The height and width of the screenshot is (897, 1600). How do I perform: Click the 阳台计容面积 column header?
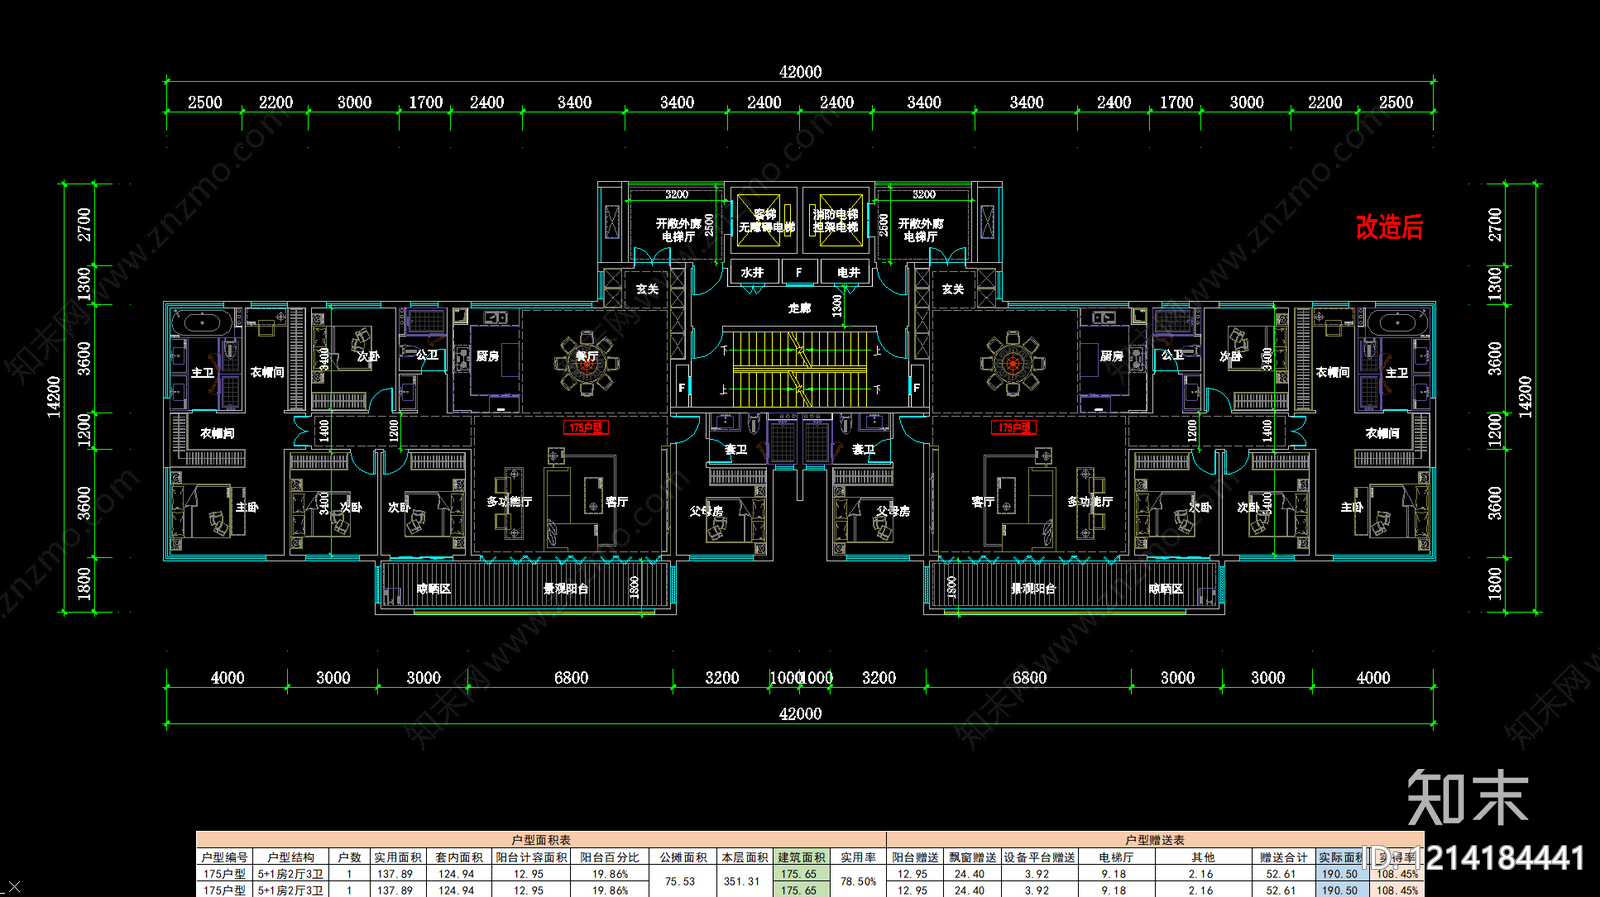click(531, 857)
